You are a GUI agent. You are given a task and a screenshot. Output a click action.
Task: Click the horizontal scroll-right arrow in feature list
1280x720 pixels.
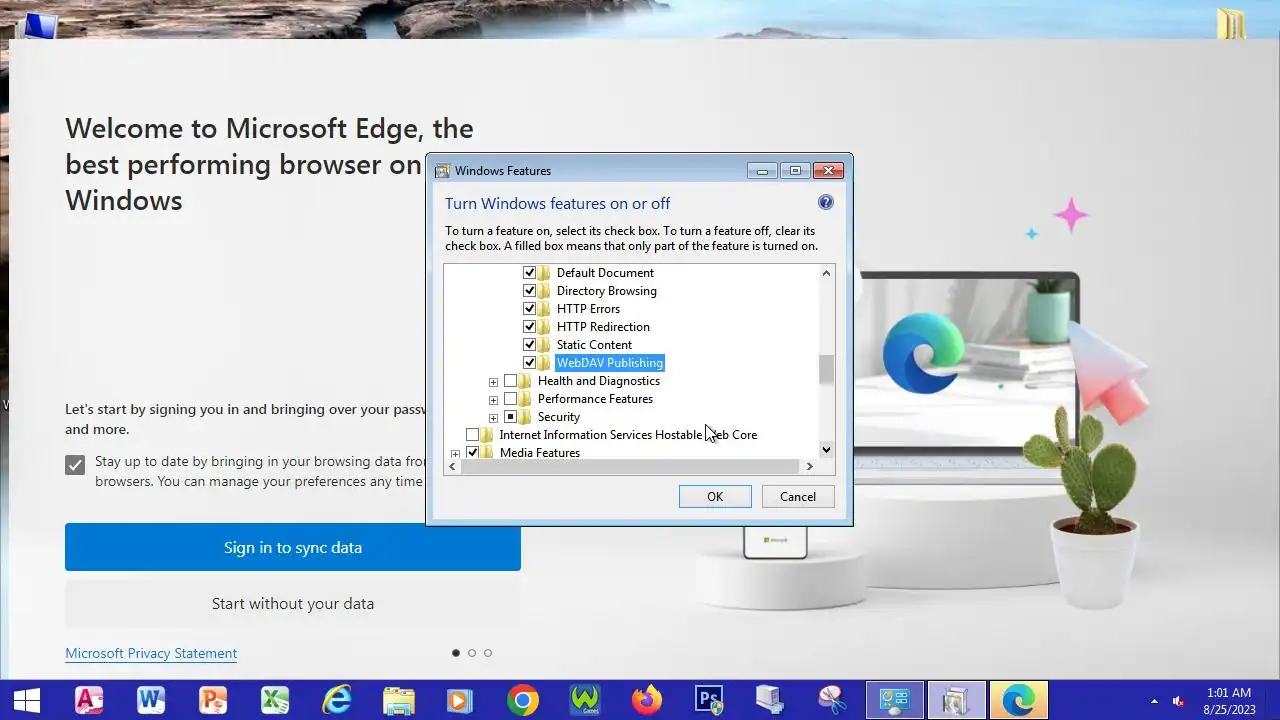[810, 466]
